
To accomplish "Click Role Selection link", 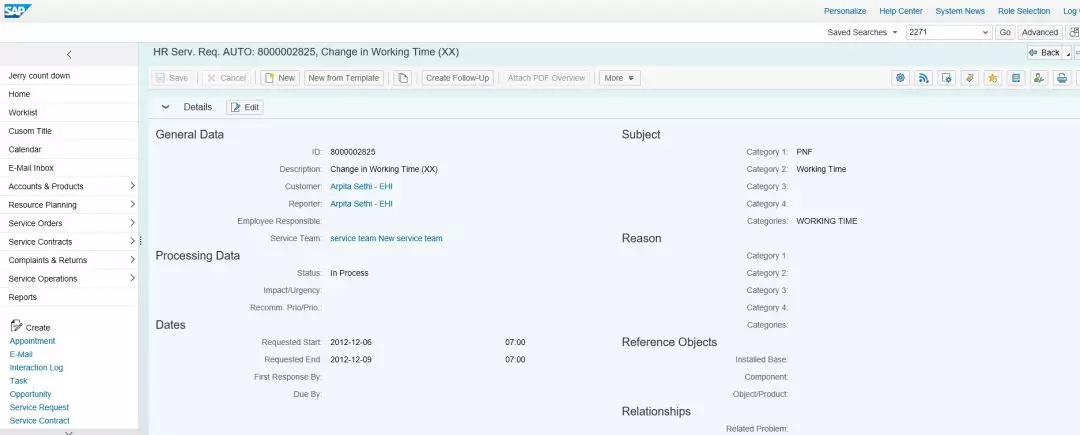I will tap(1024, 11).
